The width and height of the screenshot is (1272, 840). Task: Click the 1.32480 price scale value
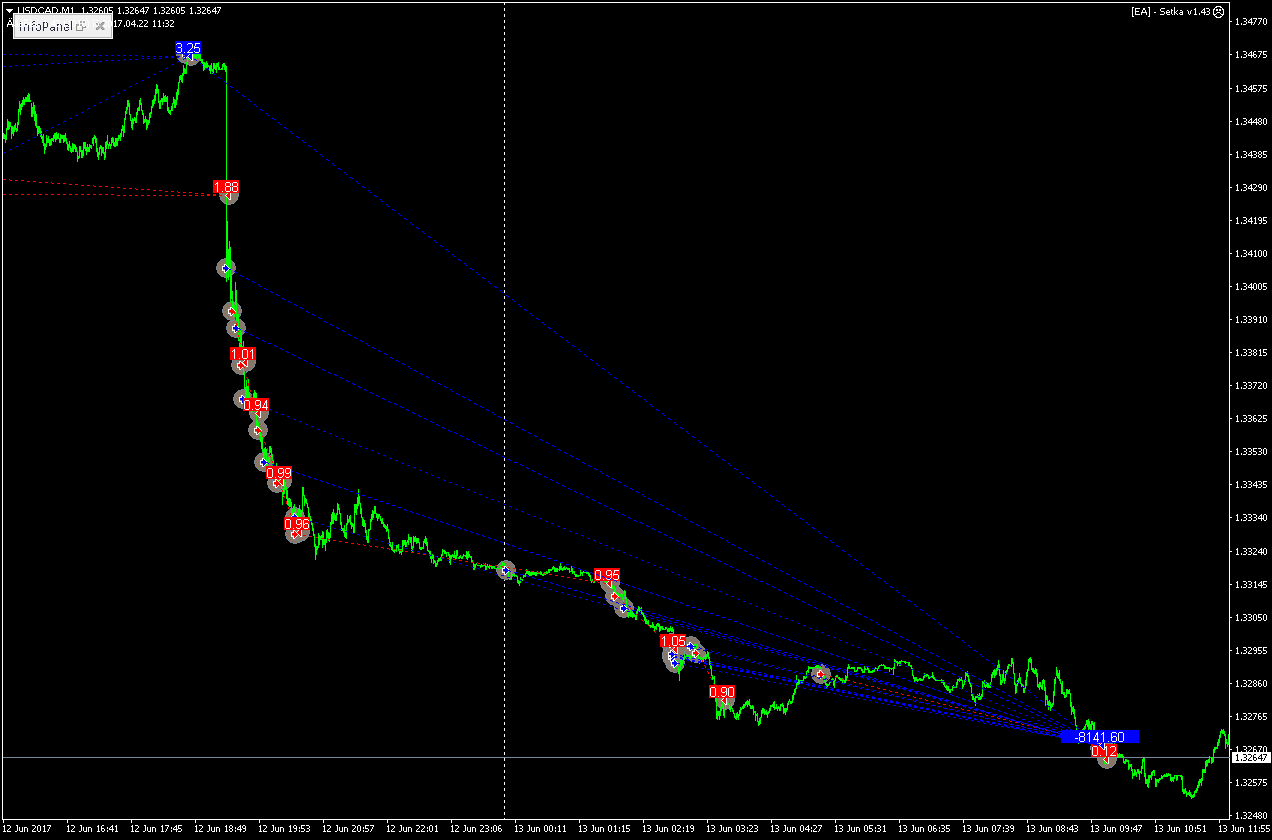[x=1250, y=815]
